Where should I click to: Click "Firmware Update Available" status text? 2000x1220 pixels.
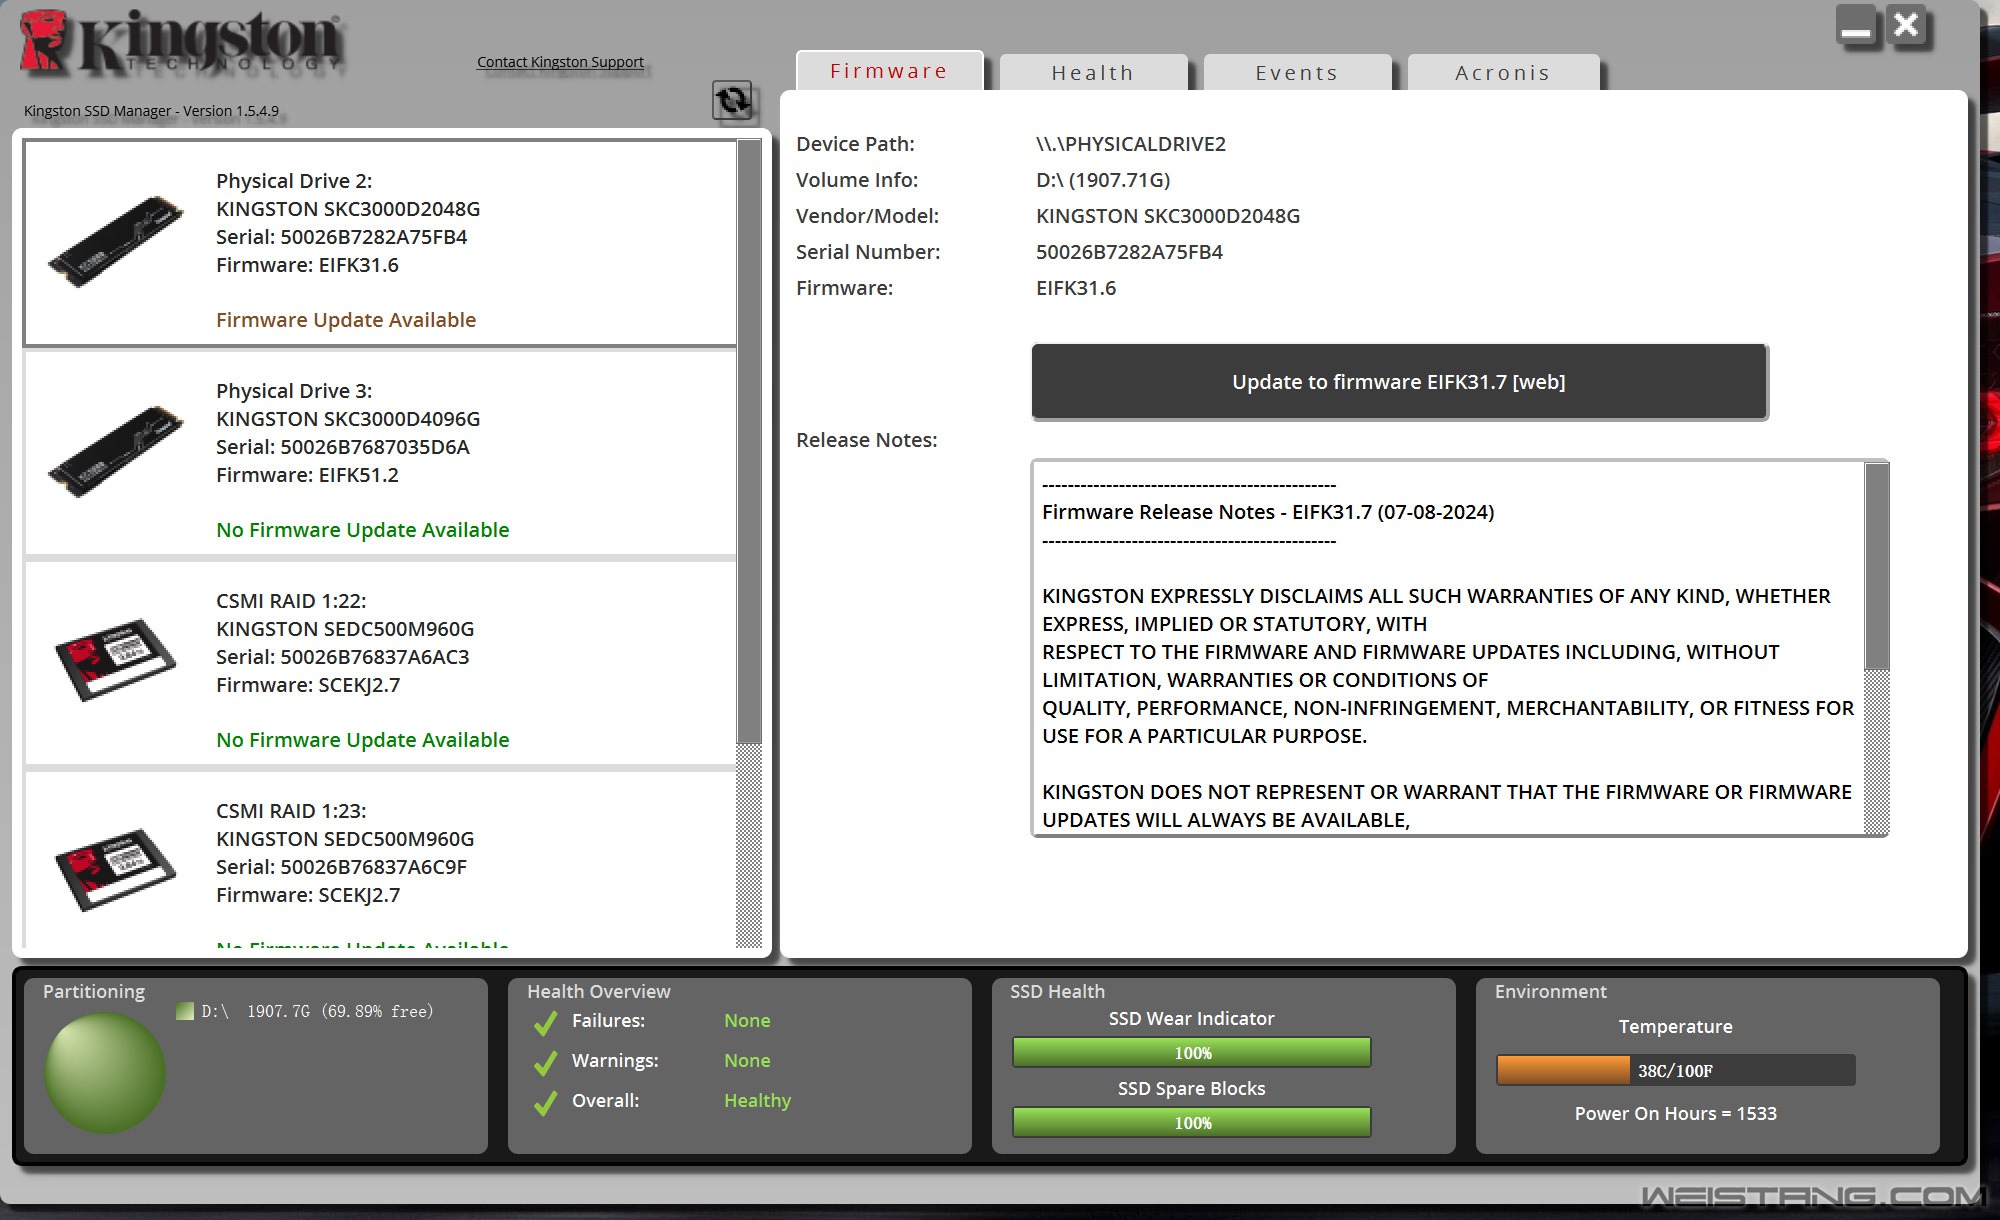(346, 320)
